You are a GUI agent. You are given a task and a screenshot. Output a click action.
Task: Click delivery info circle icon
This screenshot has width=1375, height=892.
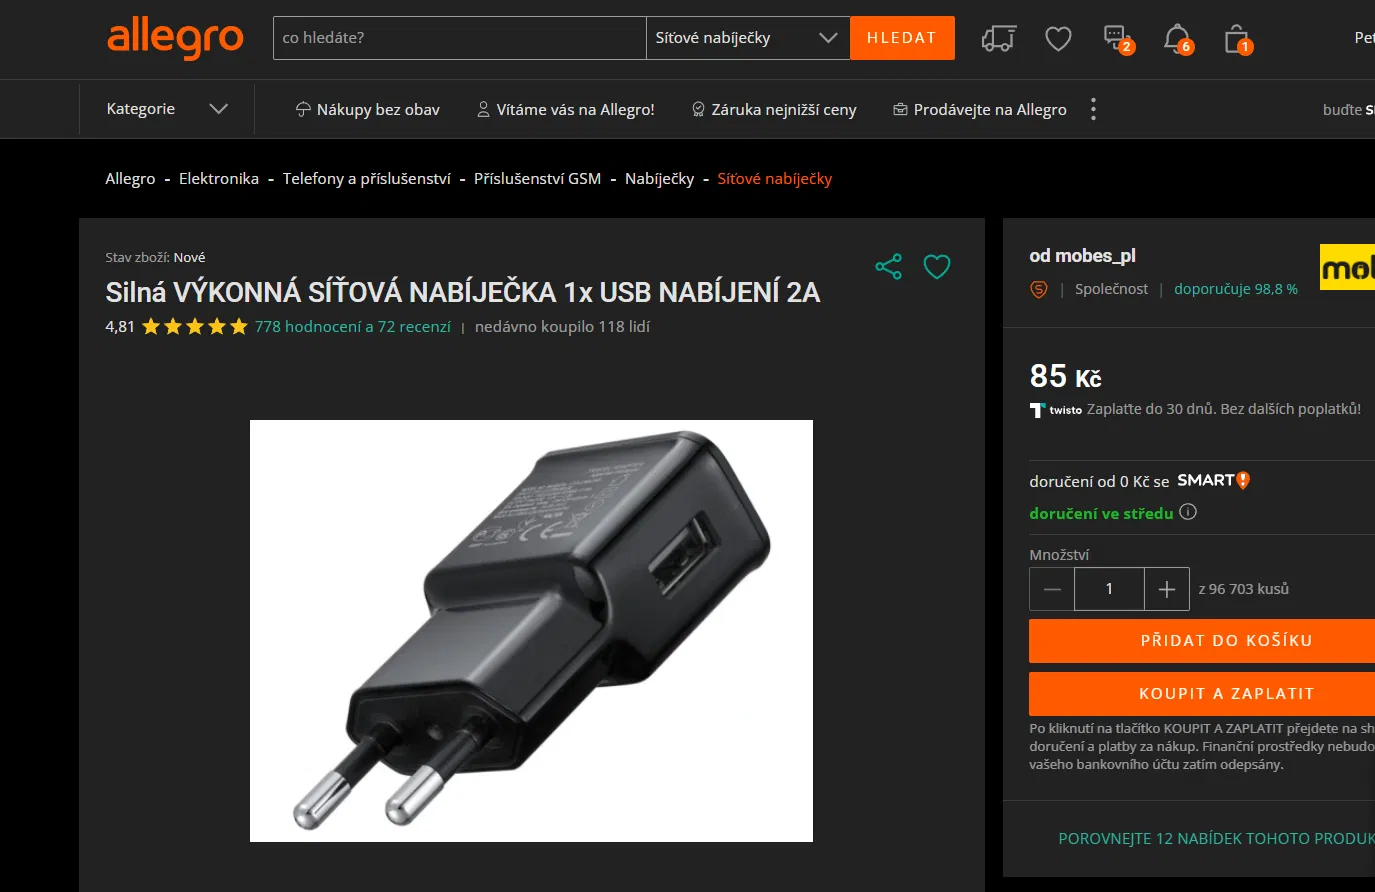[x=1188, y=512]
